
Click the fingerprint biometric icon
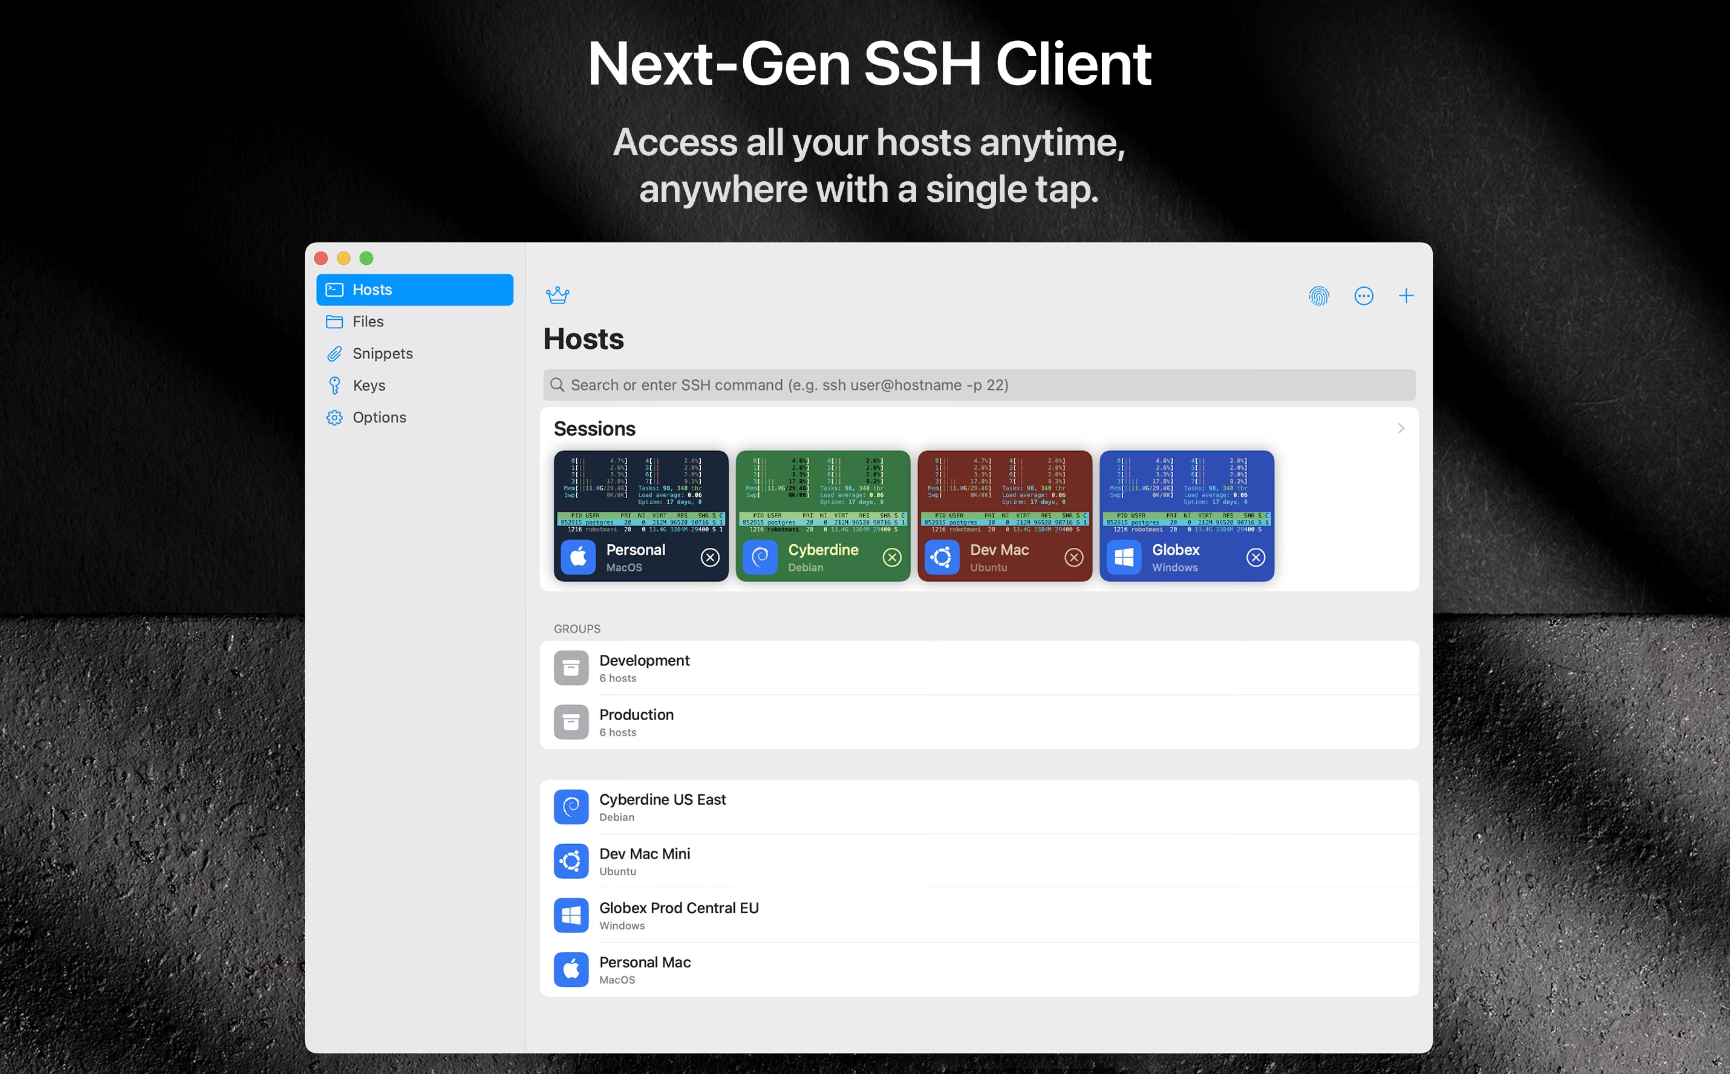click(1319, 296)
